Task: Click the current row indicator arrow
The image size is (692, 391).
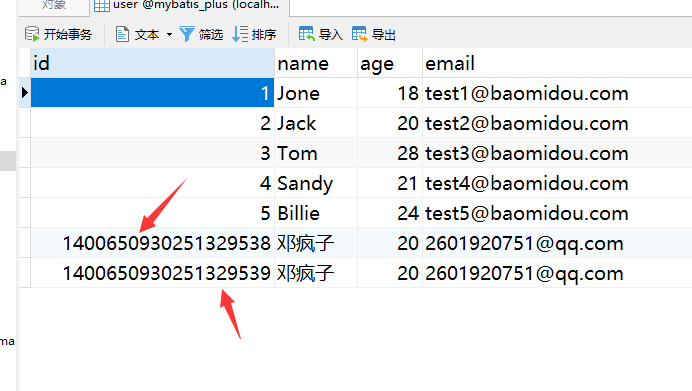Action: [25, 93]
